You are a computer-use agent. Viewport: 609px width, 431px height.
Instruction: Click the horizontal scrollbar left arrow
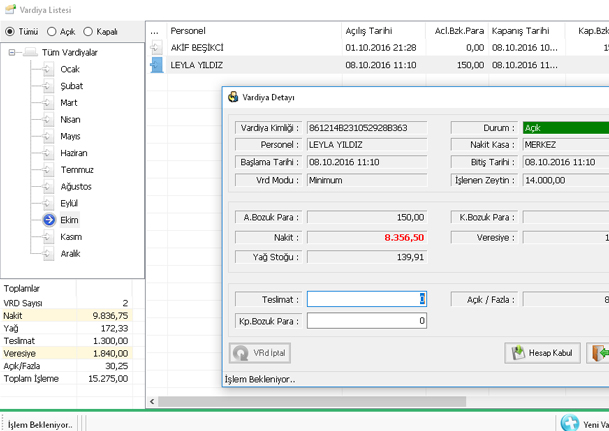tap(152, 401)
